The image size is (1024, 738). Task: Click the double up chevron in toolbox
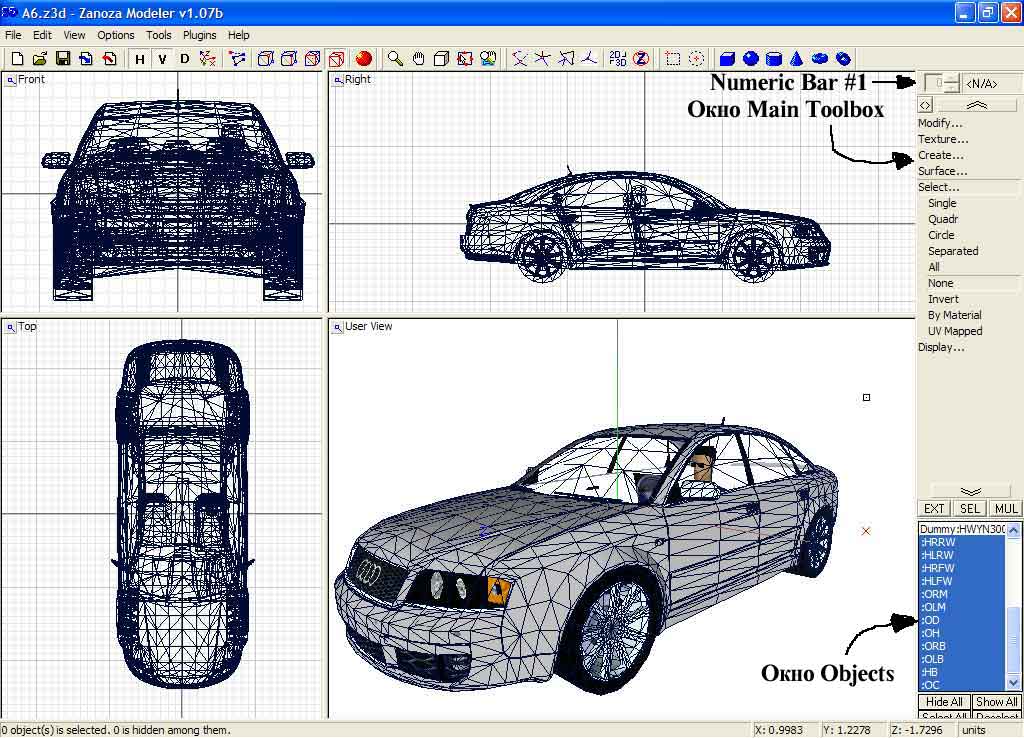pyautogui.click(x=977, y=105)
